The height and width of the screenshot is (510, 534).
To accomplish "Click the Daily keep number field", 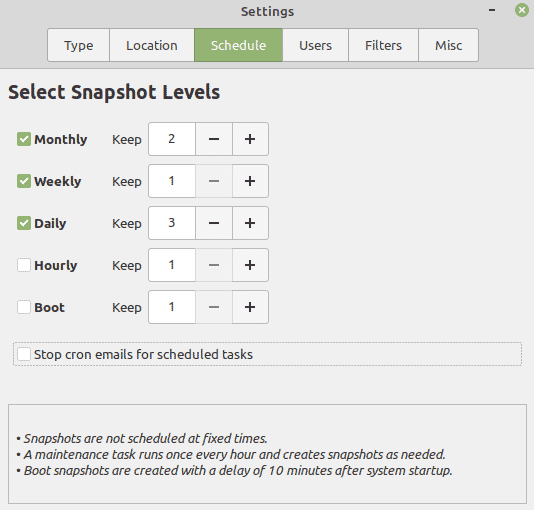I will 172,223.
